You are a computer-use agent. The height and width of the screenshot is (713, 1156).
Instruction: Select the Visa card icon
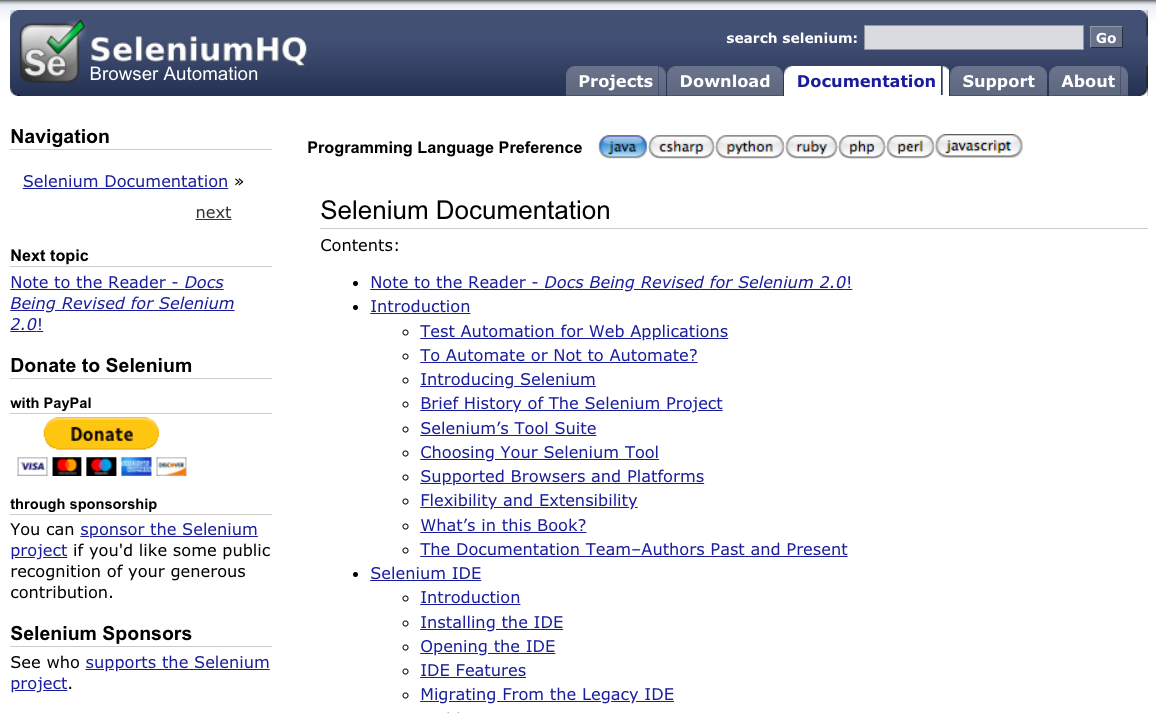(32, 466)
